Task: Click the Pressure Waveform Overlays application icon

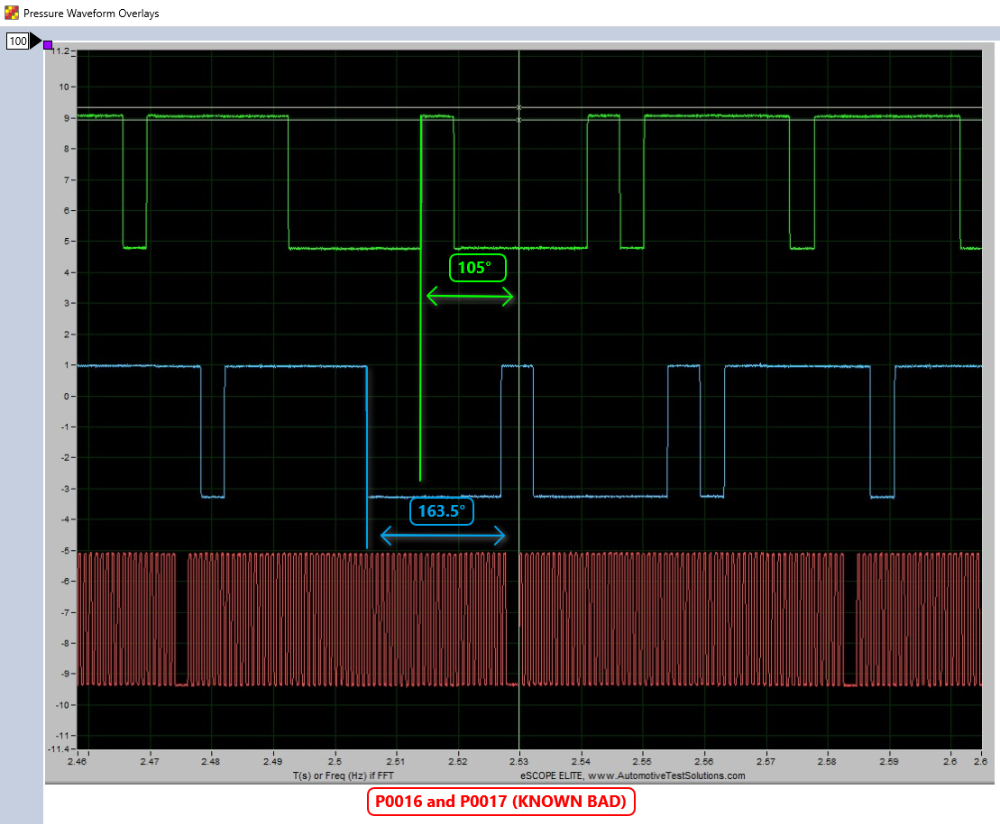Action: pyautogui.click(x=10, y=13)
